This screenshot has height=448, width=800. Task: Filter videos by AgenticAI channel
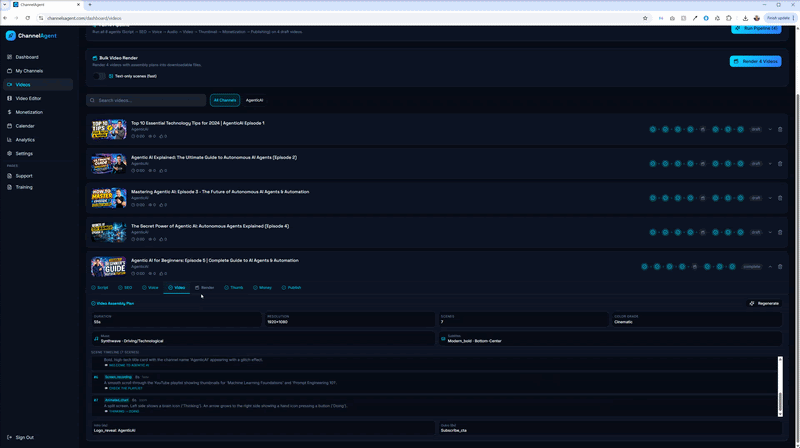(255, 100)
